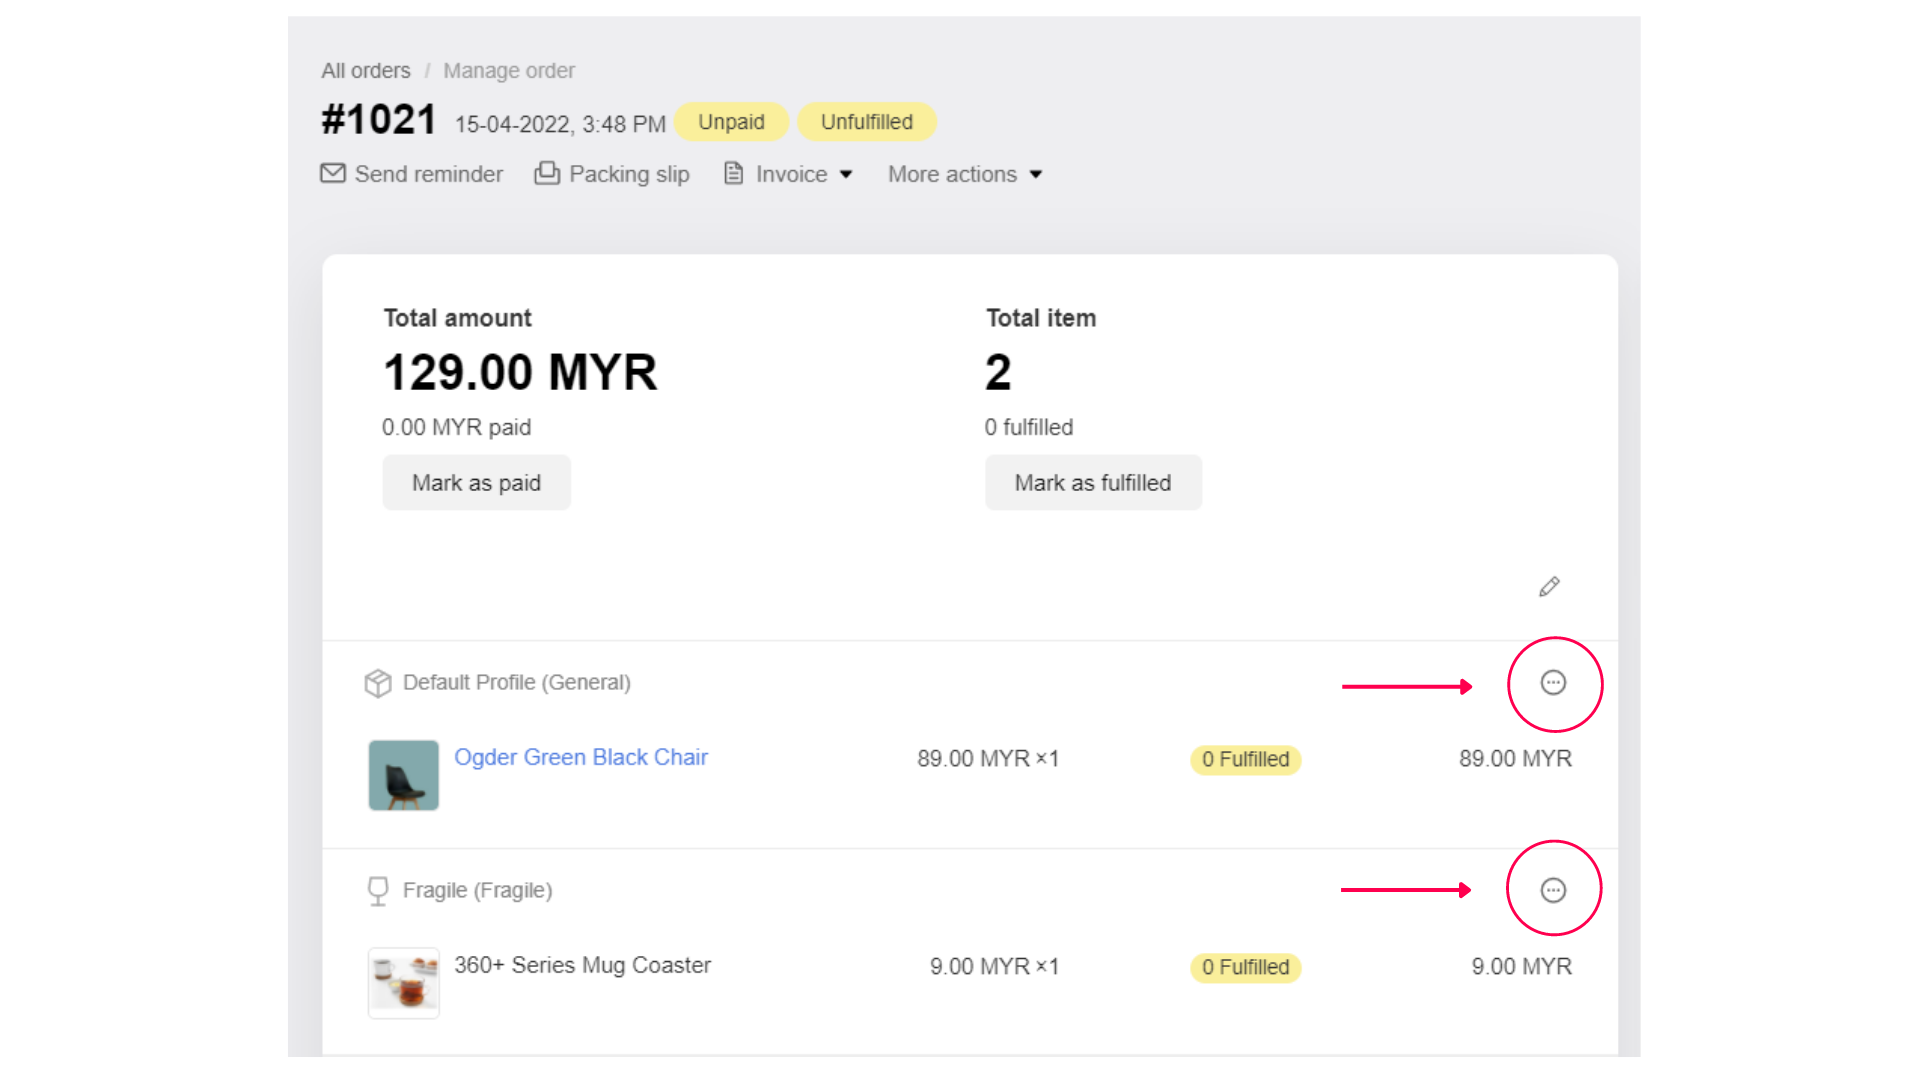Click the Invoice document icon
Screen dimensions: 1920x1080
733,173
